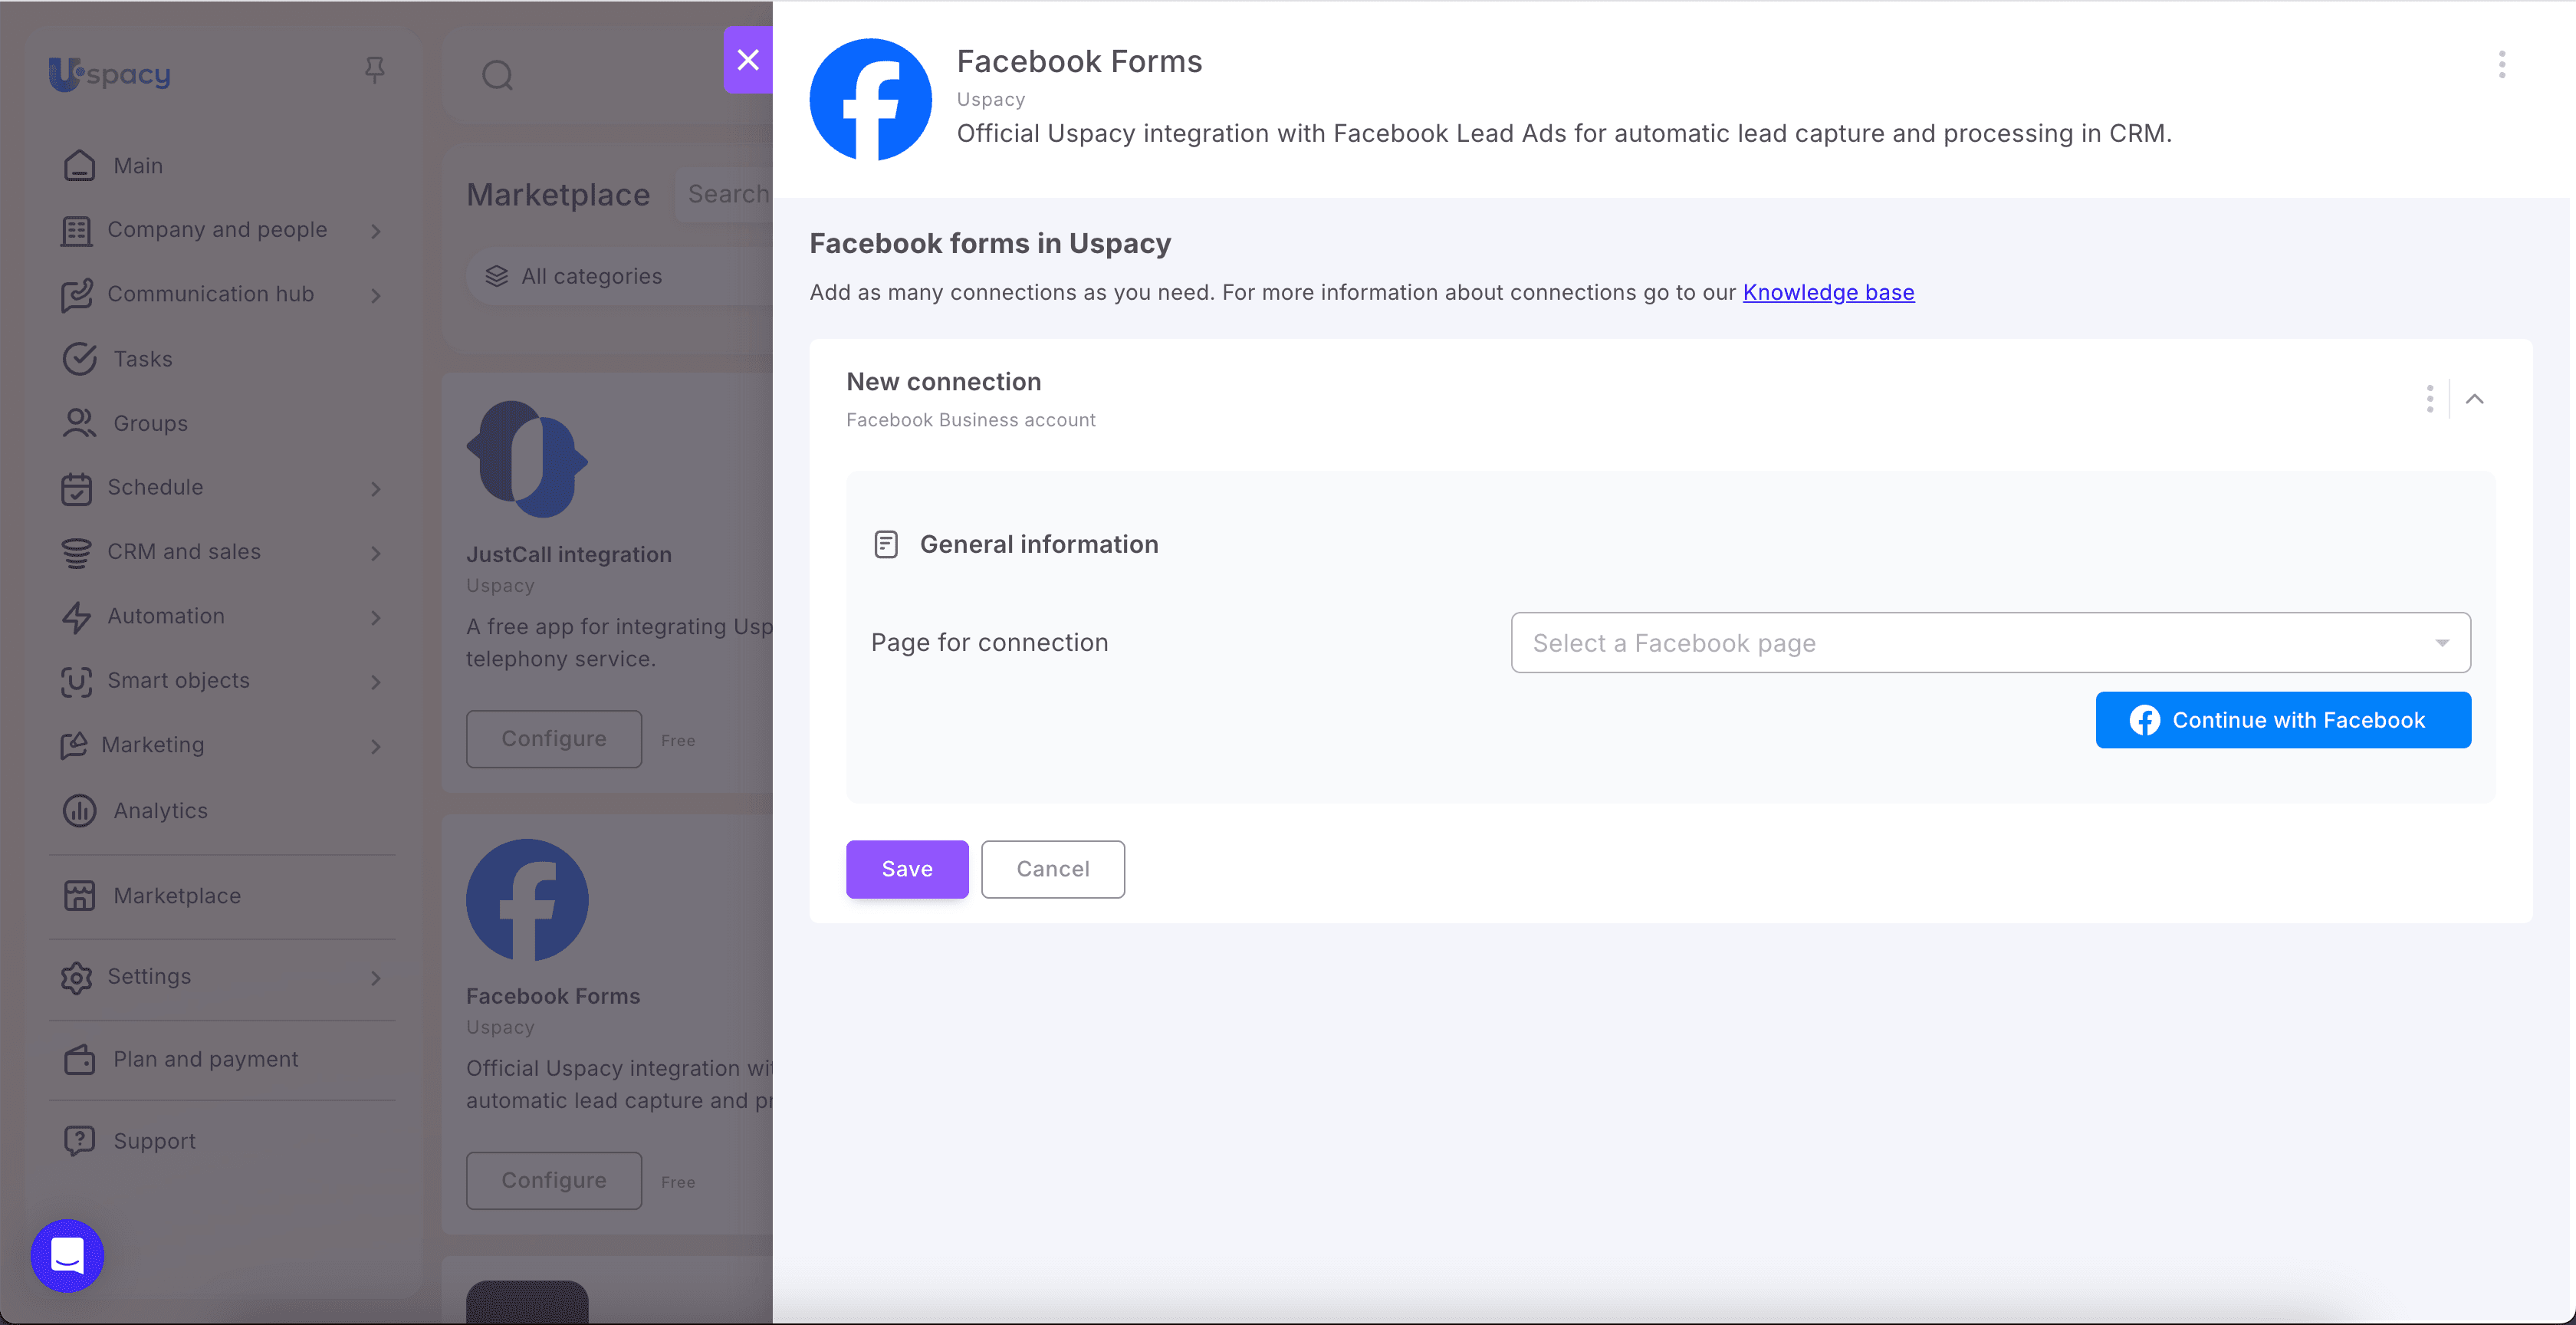Click the JustCall integration card title
The image size is (2576, 1325).
pos(569,555)
